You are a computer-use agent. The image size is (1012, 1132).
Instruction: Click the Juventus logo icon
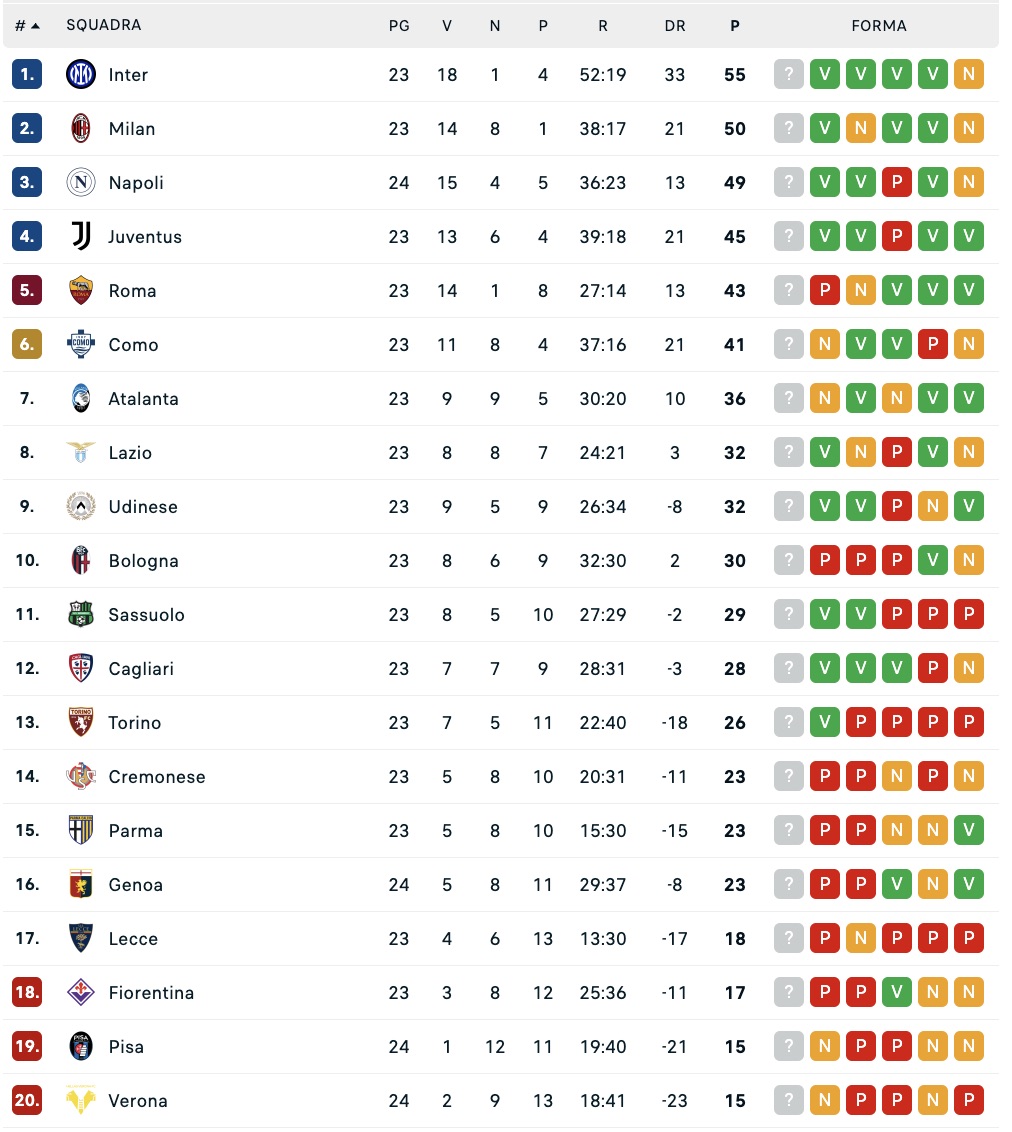pyautogui.click(x=81, y=237)
